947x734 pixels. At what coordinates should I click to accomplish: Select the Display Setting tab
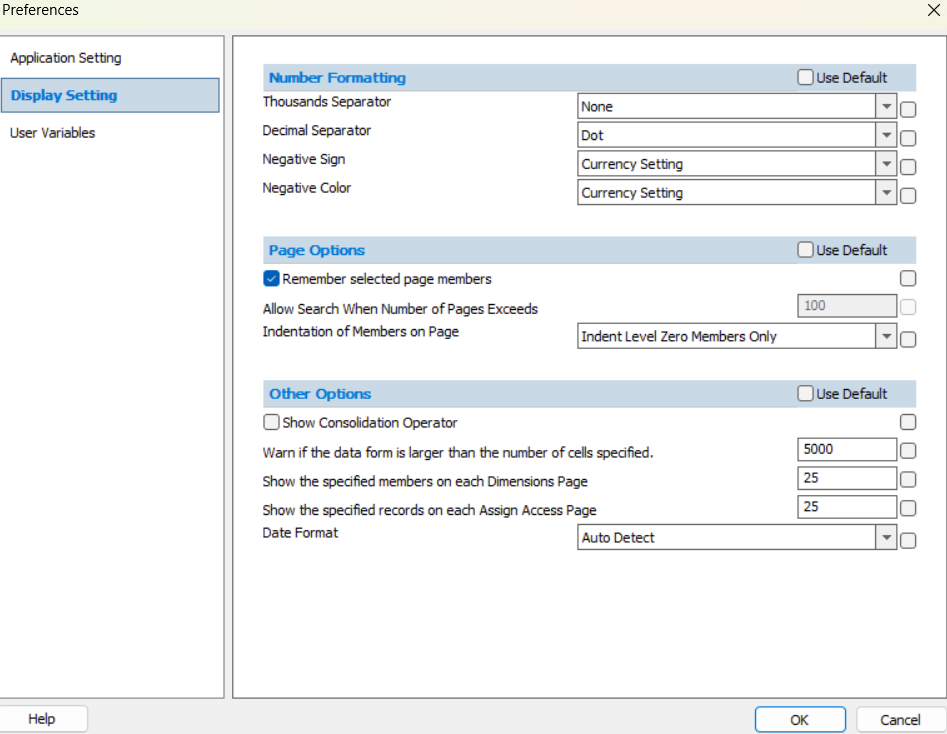(x=110, y=95)
